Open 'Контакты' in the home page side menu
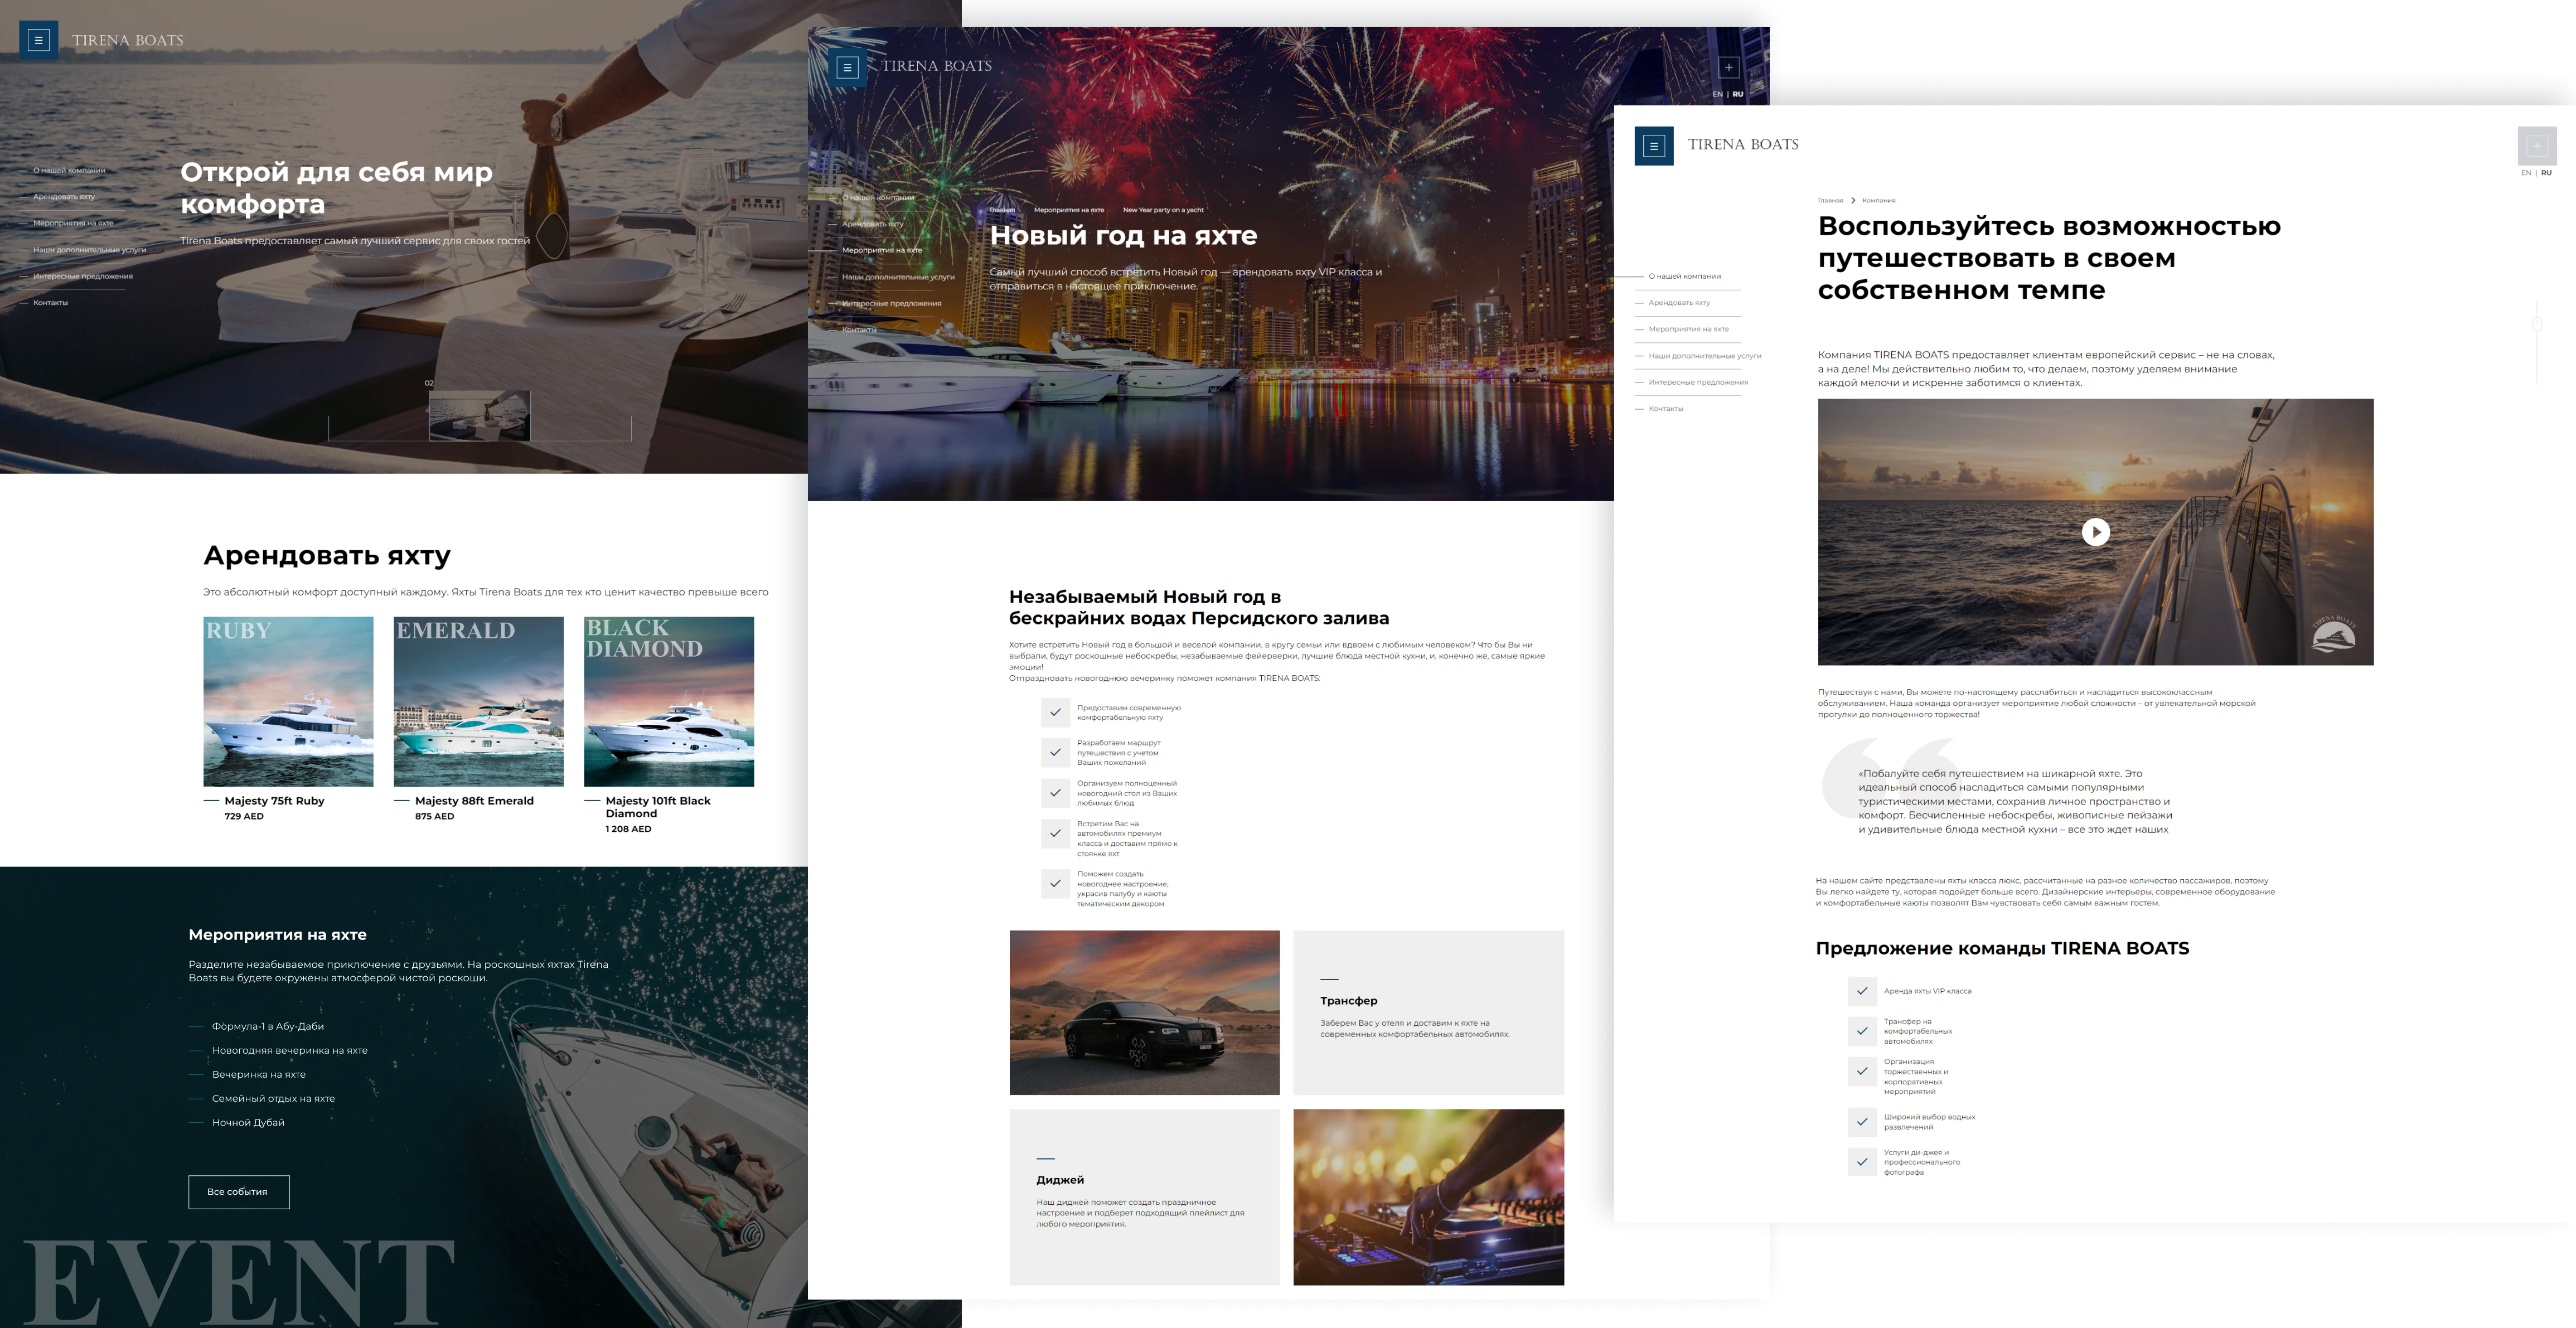Screen dimensions: 2576x1328 [50, 303]
